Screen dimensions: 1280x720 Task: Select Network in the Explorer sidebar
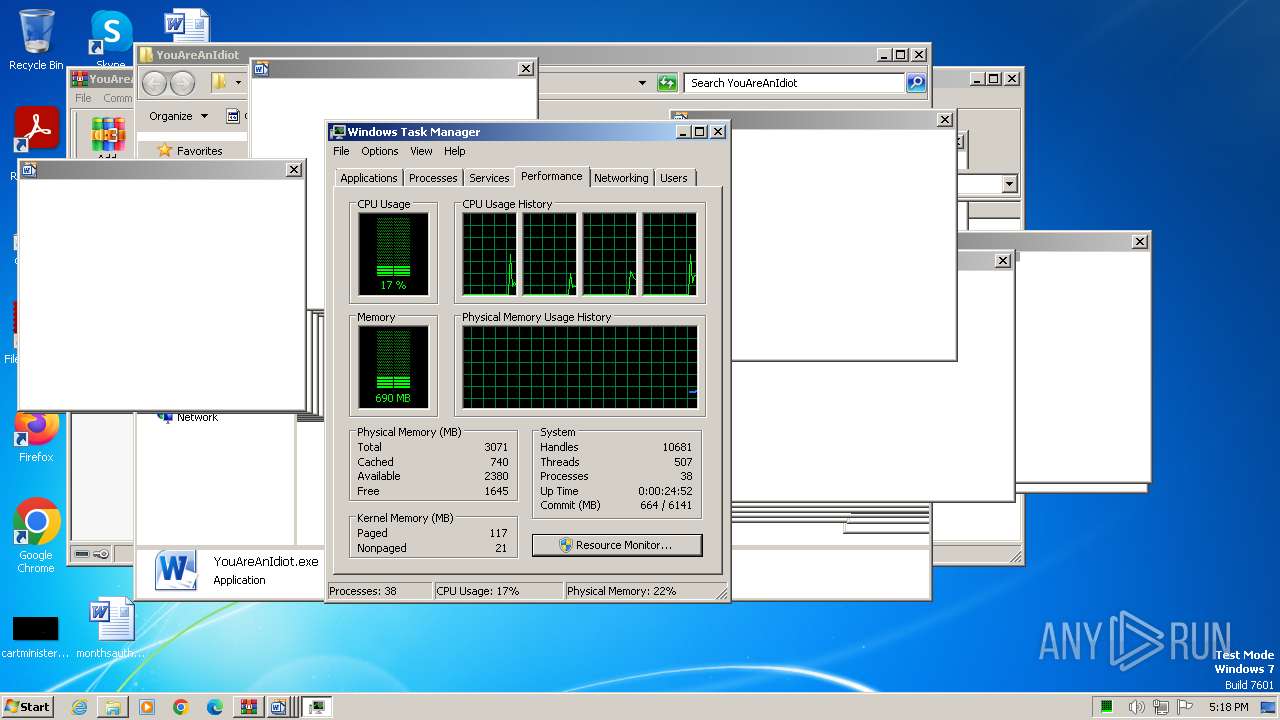(x=197, y=417)
